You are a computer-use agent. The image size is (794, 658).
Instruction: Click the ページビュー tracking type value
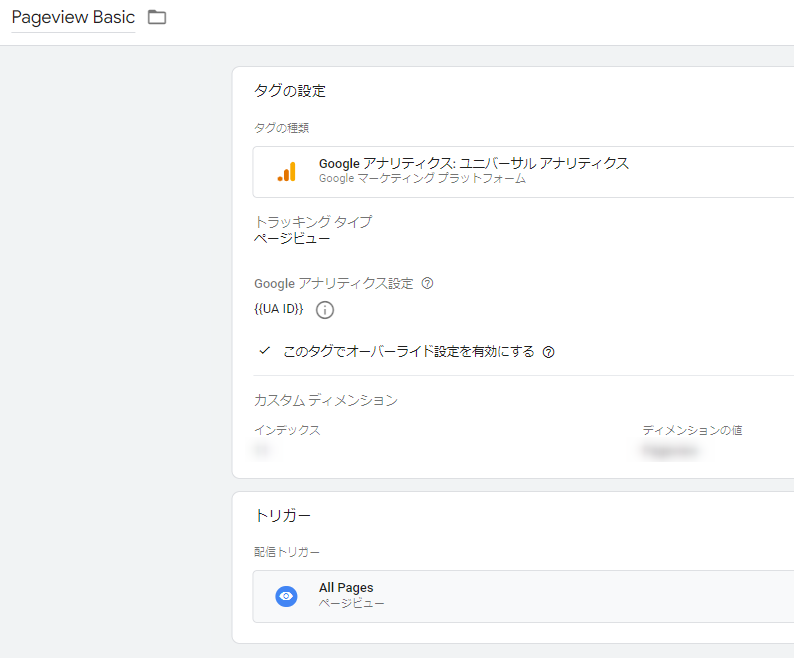(292, 239)
